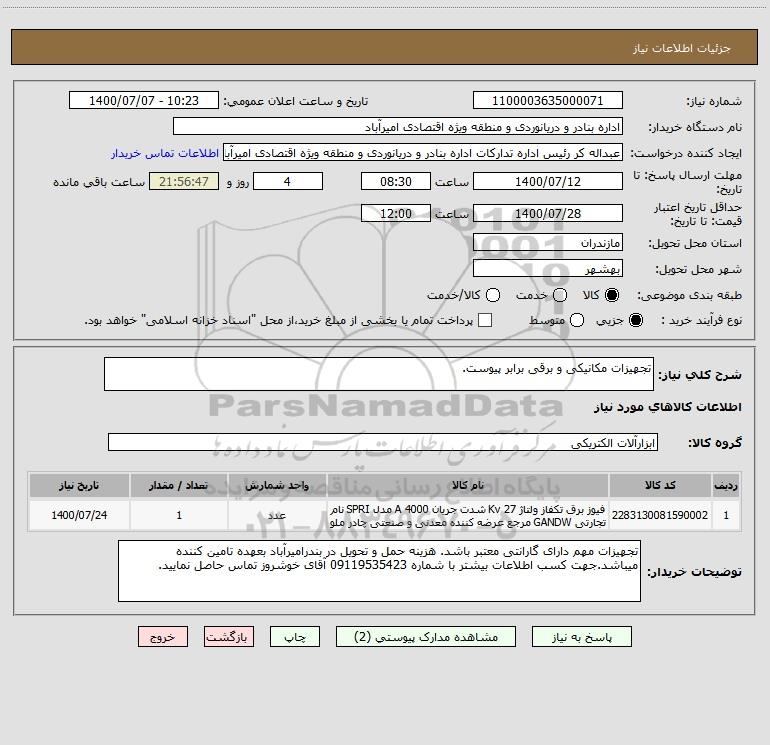770x745 pixels.
Task: Click the پاسخ به نیاز button
Action: (582, 636)
